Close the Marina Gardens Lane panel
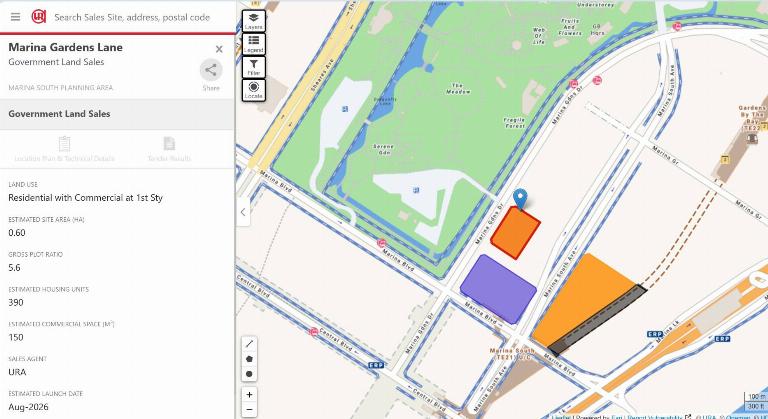The width and height of the screenshot is (768, 419). [x=219, y=49]
